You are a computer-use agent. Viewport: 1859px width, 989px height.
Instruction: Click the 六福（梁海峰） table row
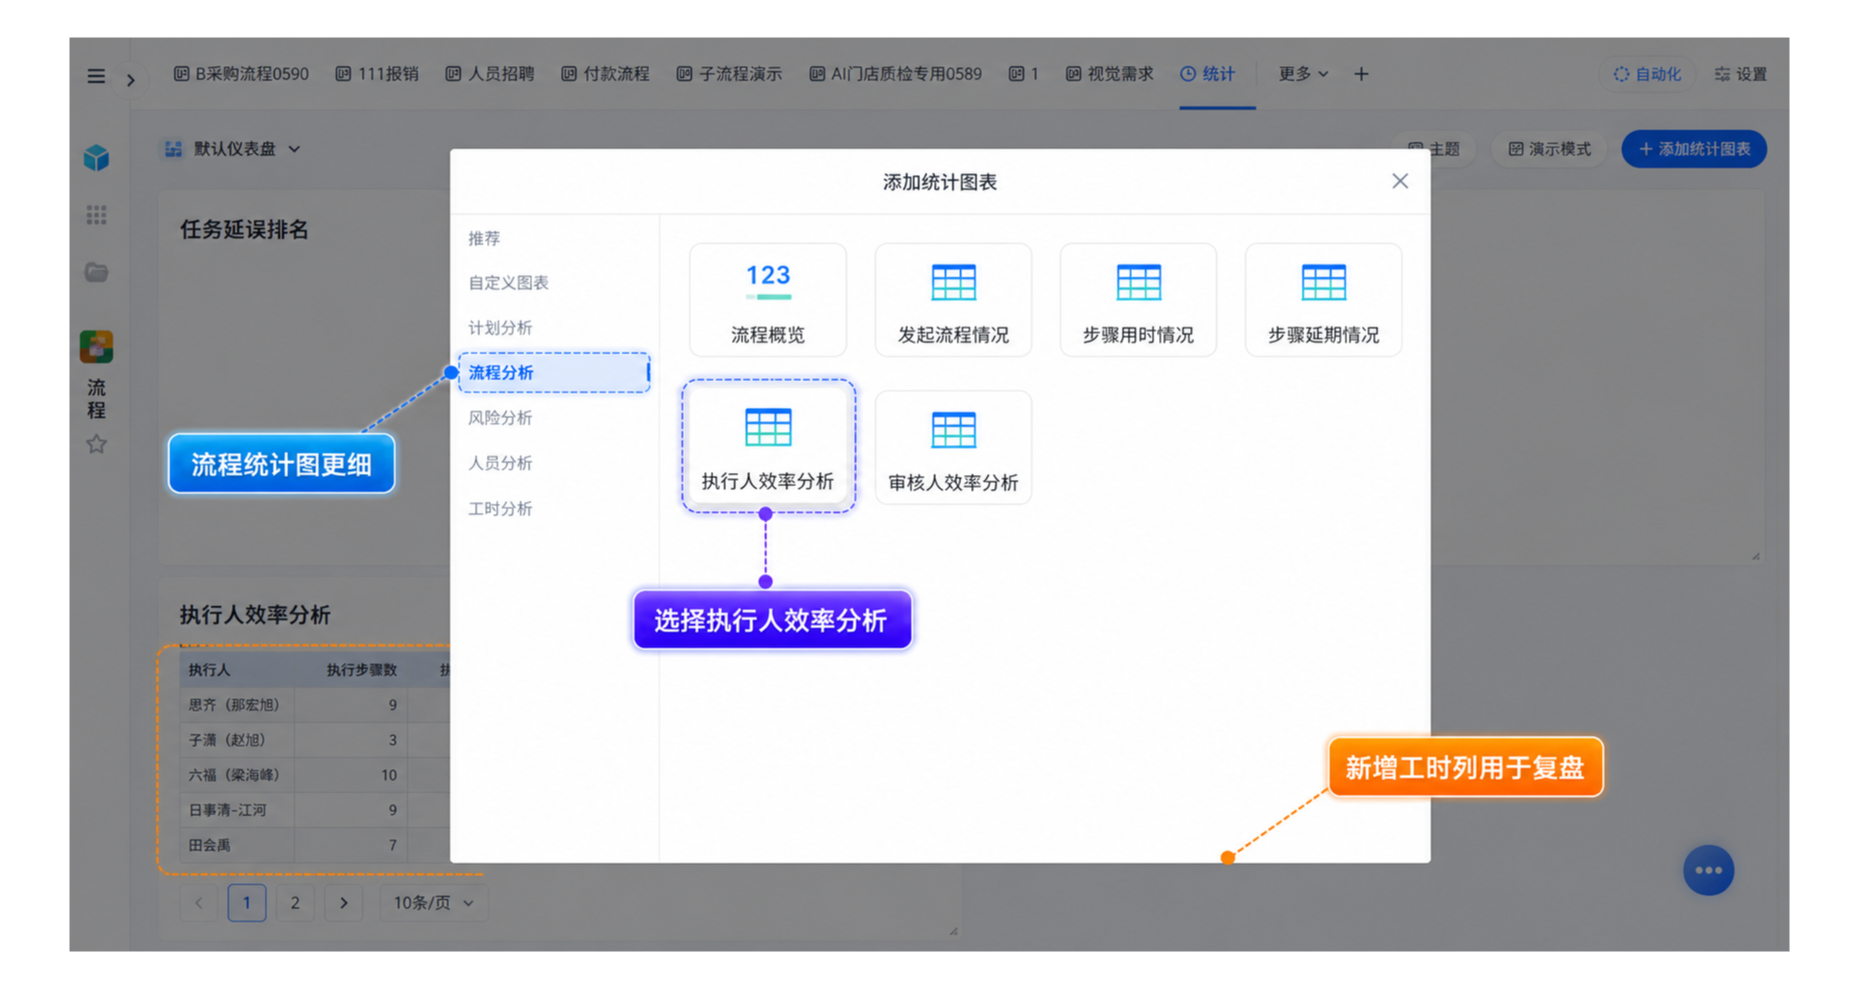point(315,775)
